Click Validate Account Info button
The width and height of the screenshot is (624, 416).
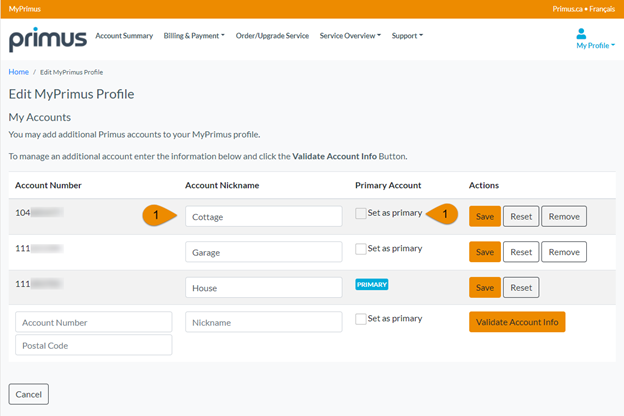(x=517, y=322)
